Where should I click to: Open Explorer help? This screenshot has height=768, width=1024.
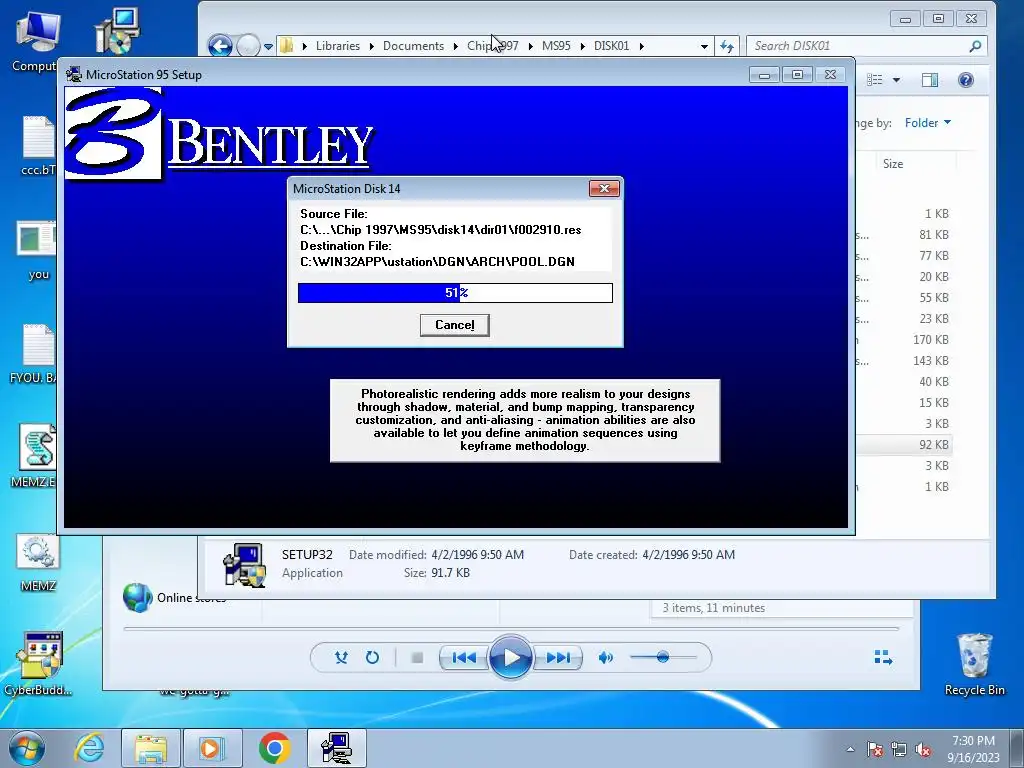click(x=966, y=80)
